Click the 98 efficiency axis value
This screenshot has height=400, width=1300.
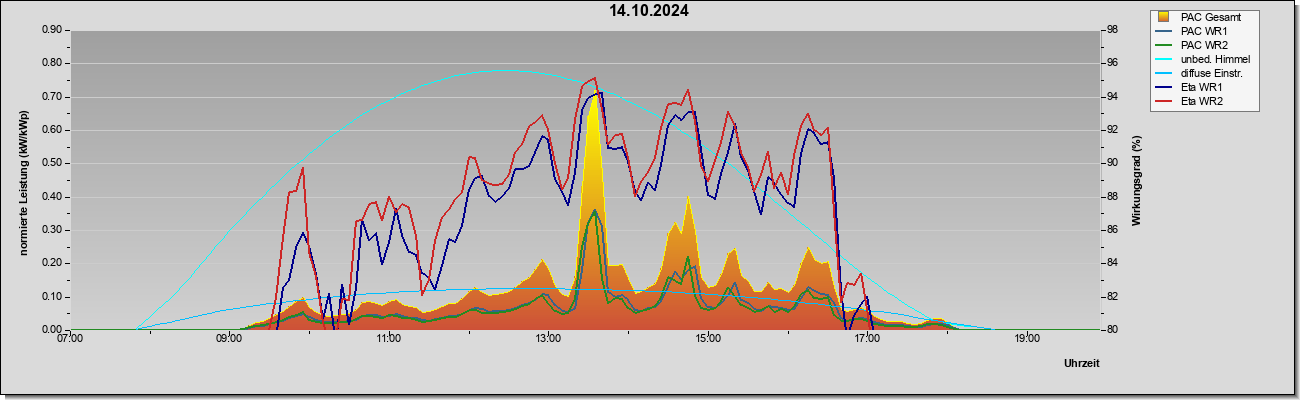(1113, 30)
